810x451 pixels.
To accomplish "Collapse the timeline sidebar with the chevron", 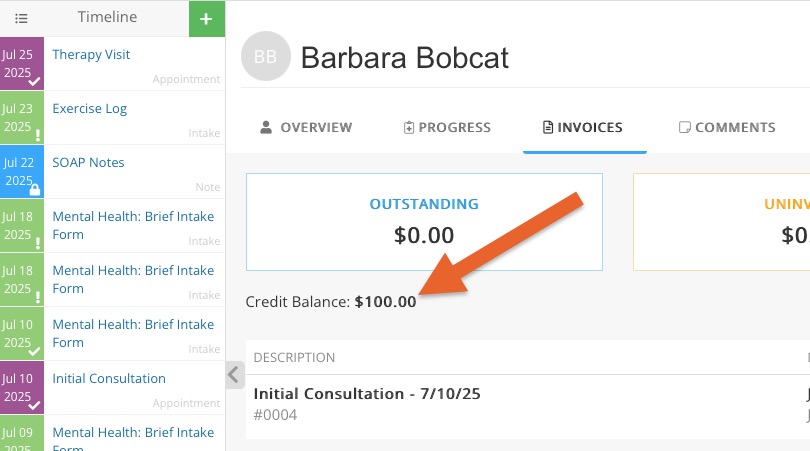I will point(235,375).
